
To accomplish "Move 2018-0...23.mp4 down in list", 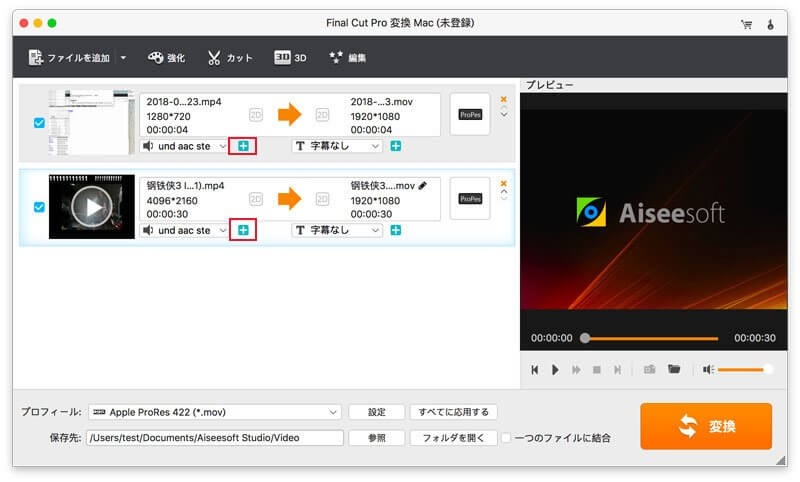I will [x=504, y=115].
